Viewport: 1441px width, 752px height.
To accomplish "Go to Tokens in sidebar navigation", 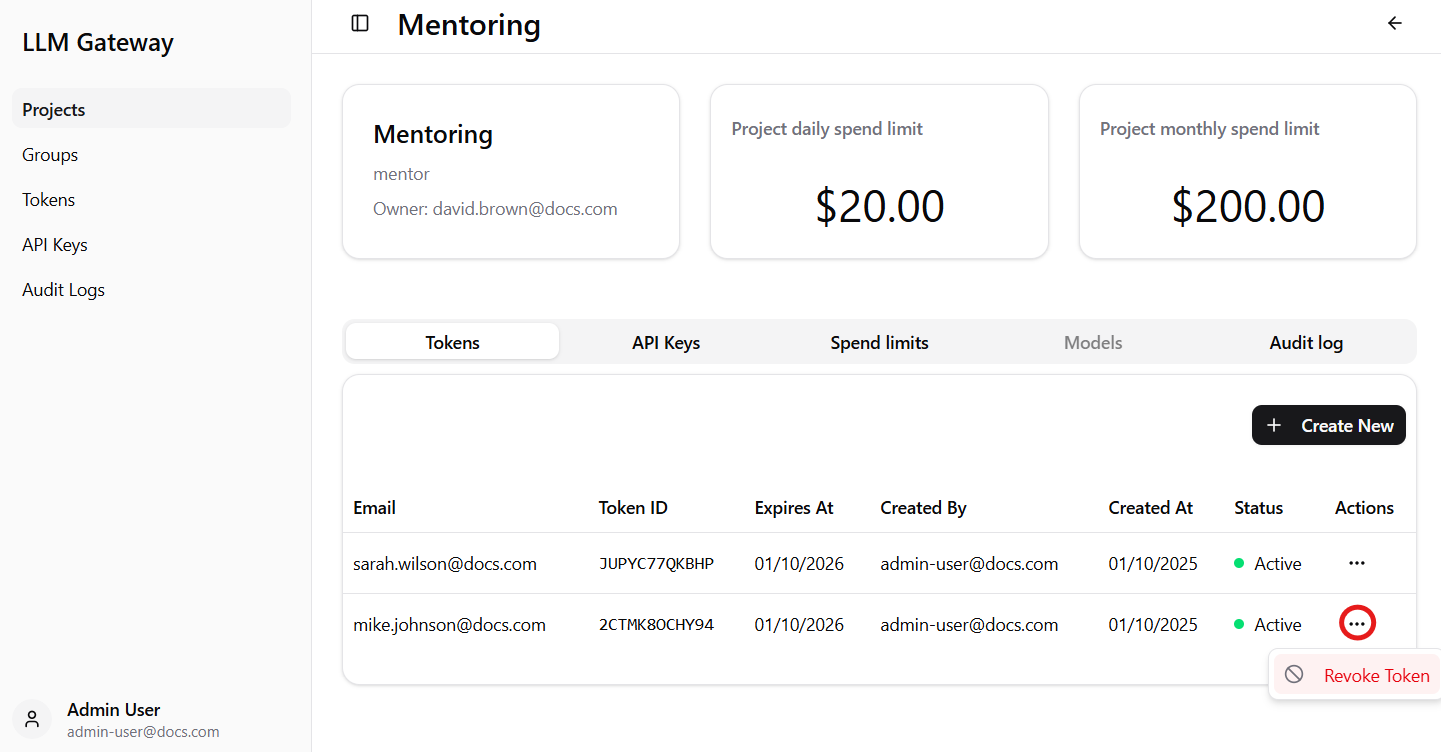I will pos(49,200).
